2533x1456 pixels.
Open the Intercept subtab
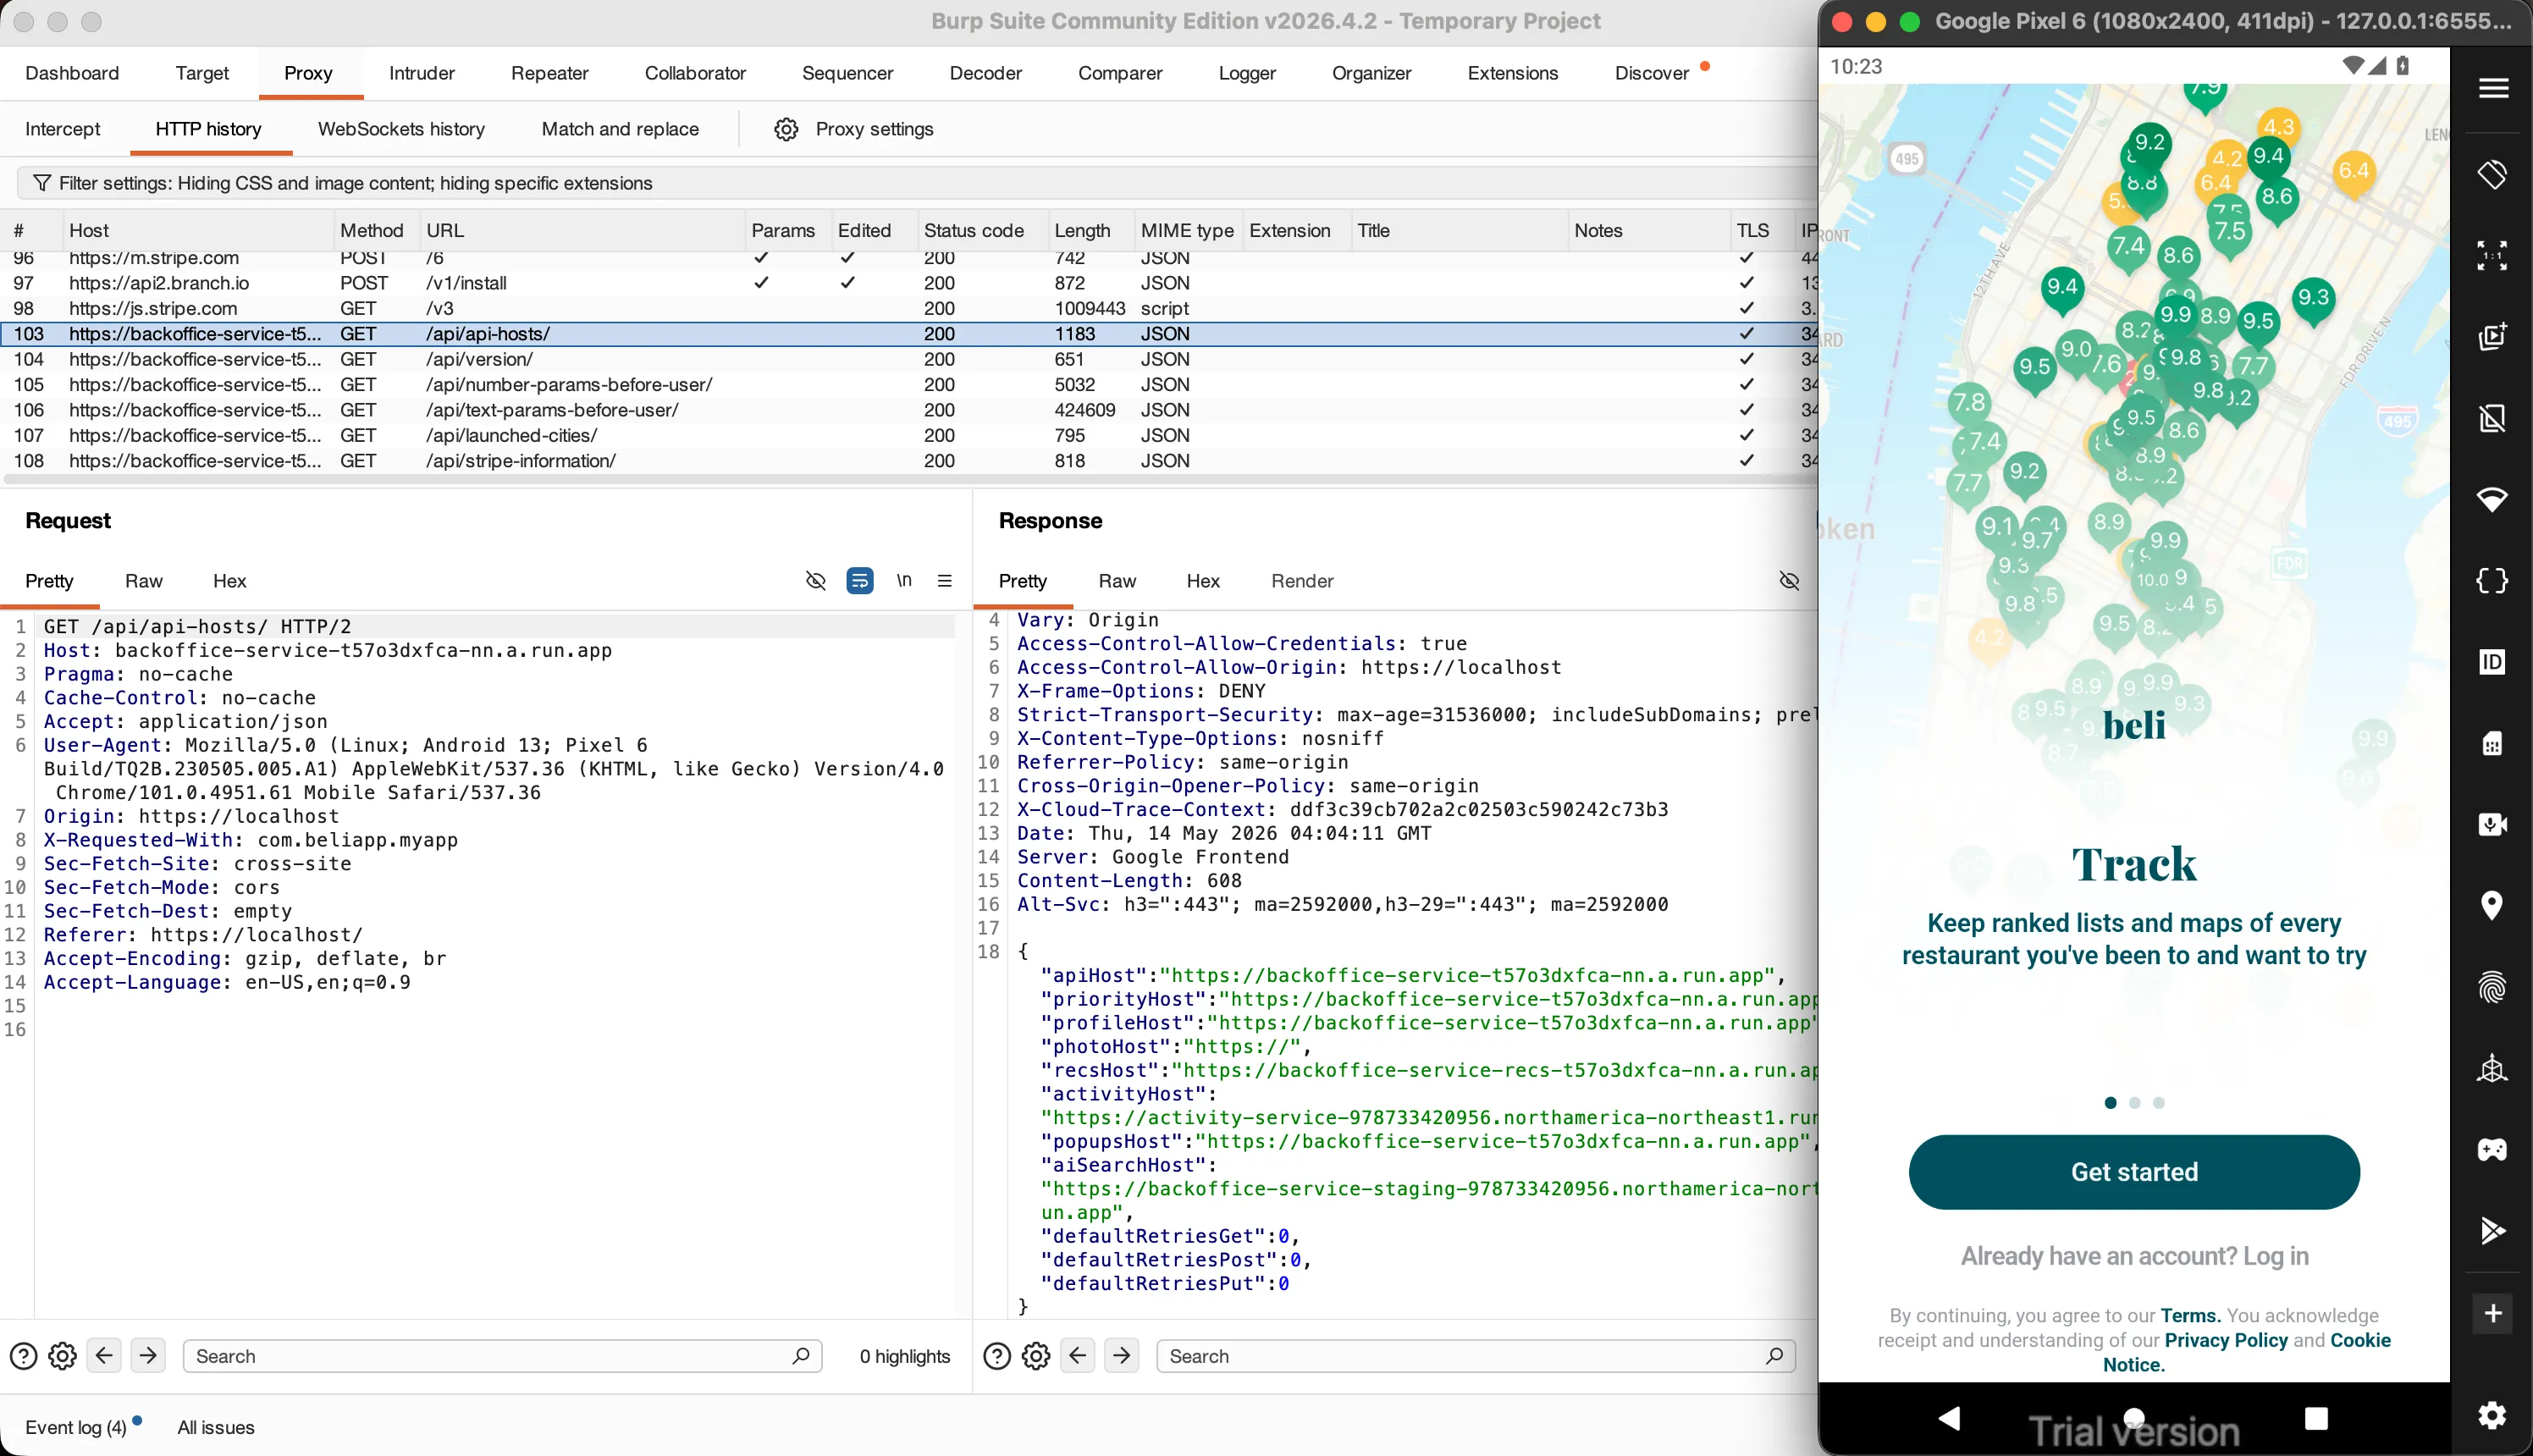(x=63, y=129)
